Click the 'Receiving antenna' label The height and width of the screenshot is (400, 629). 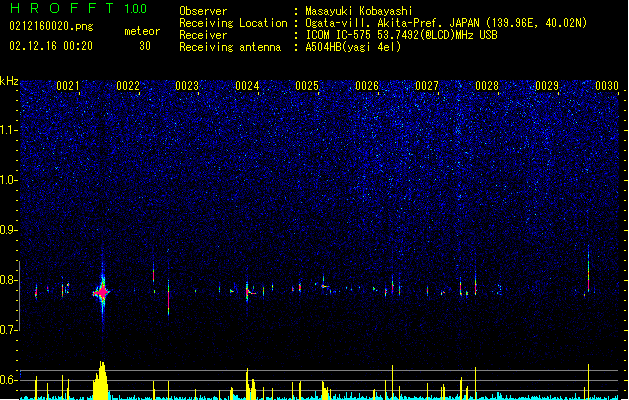[x=230, y=47]
